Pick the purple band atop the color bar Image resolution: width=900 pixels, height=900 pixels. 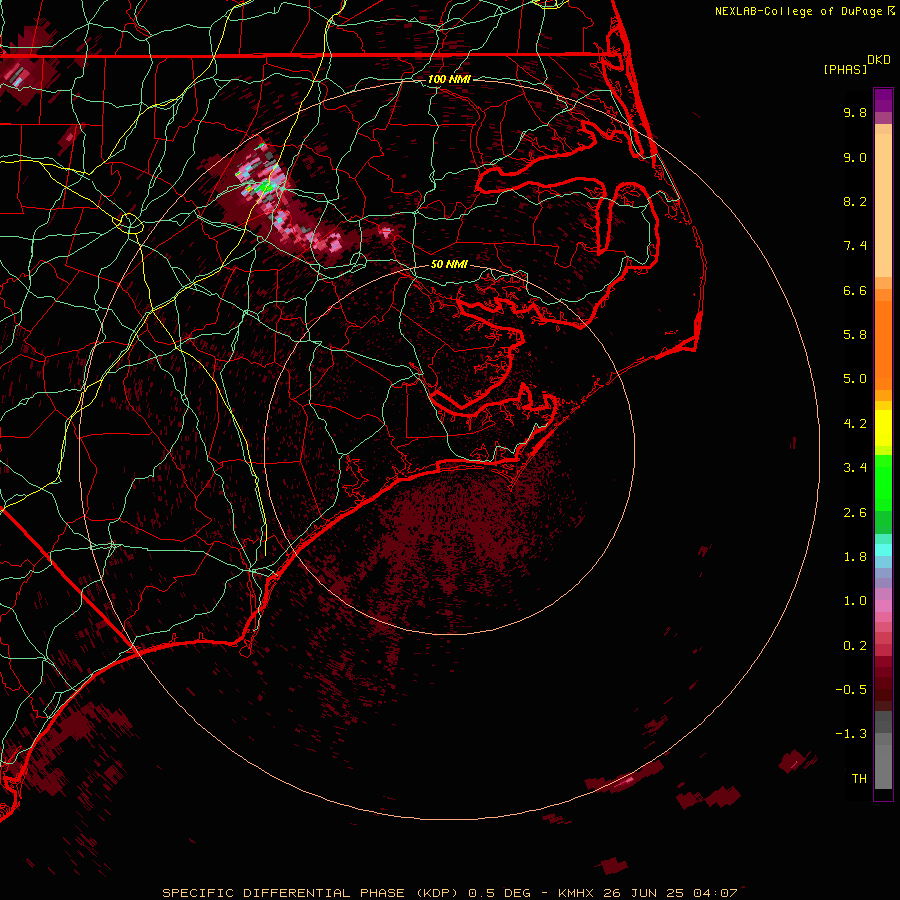tap(883, 100)
